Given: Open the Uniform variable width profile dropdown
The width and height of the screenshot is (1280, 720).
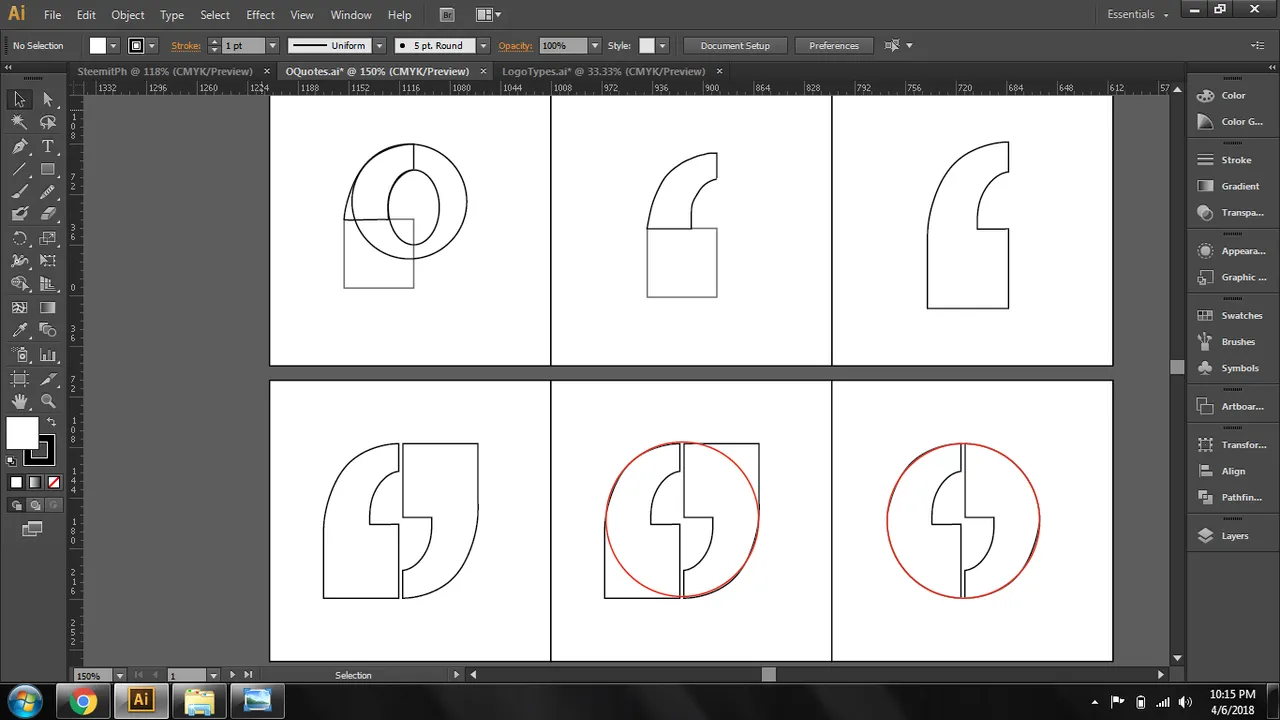Looking at the screenshot, I should (379, 46).
